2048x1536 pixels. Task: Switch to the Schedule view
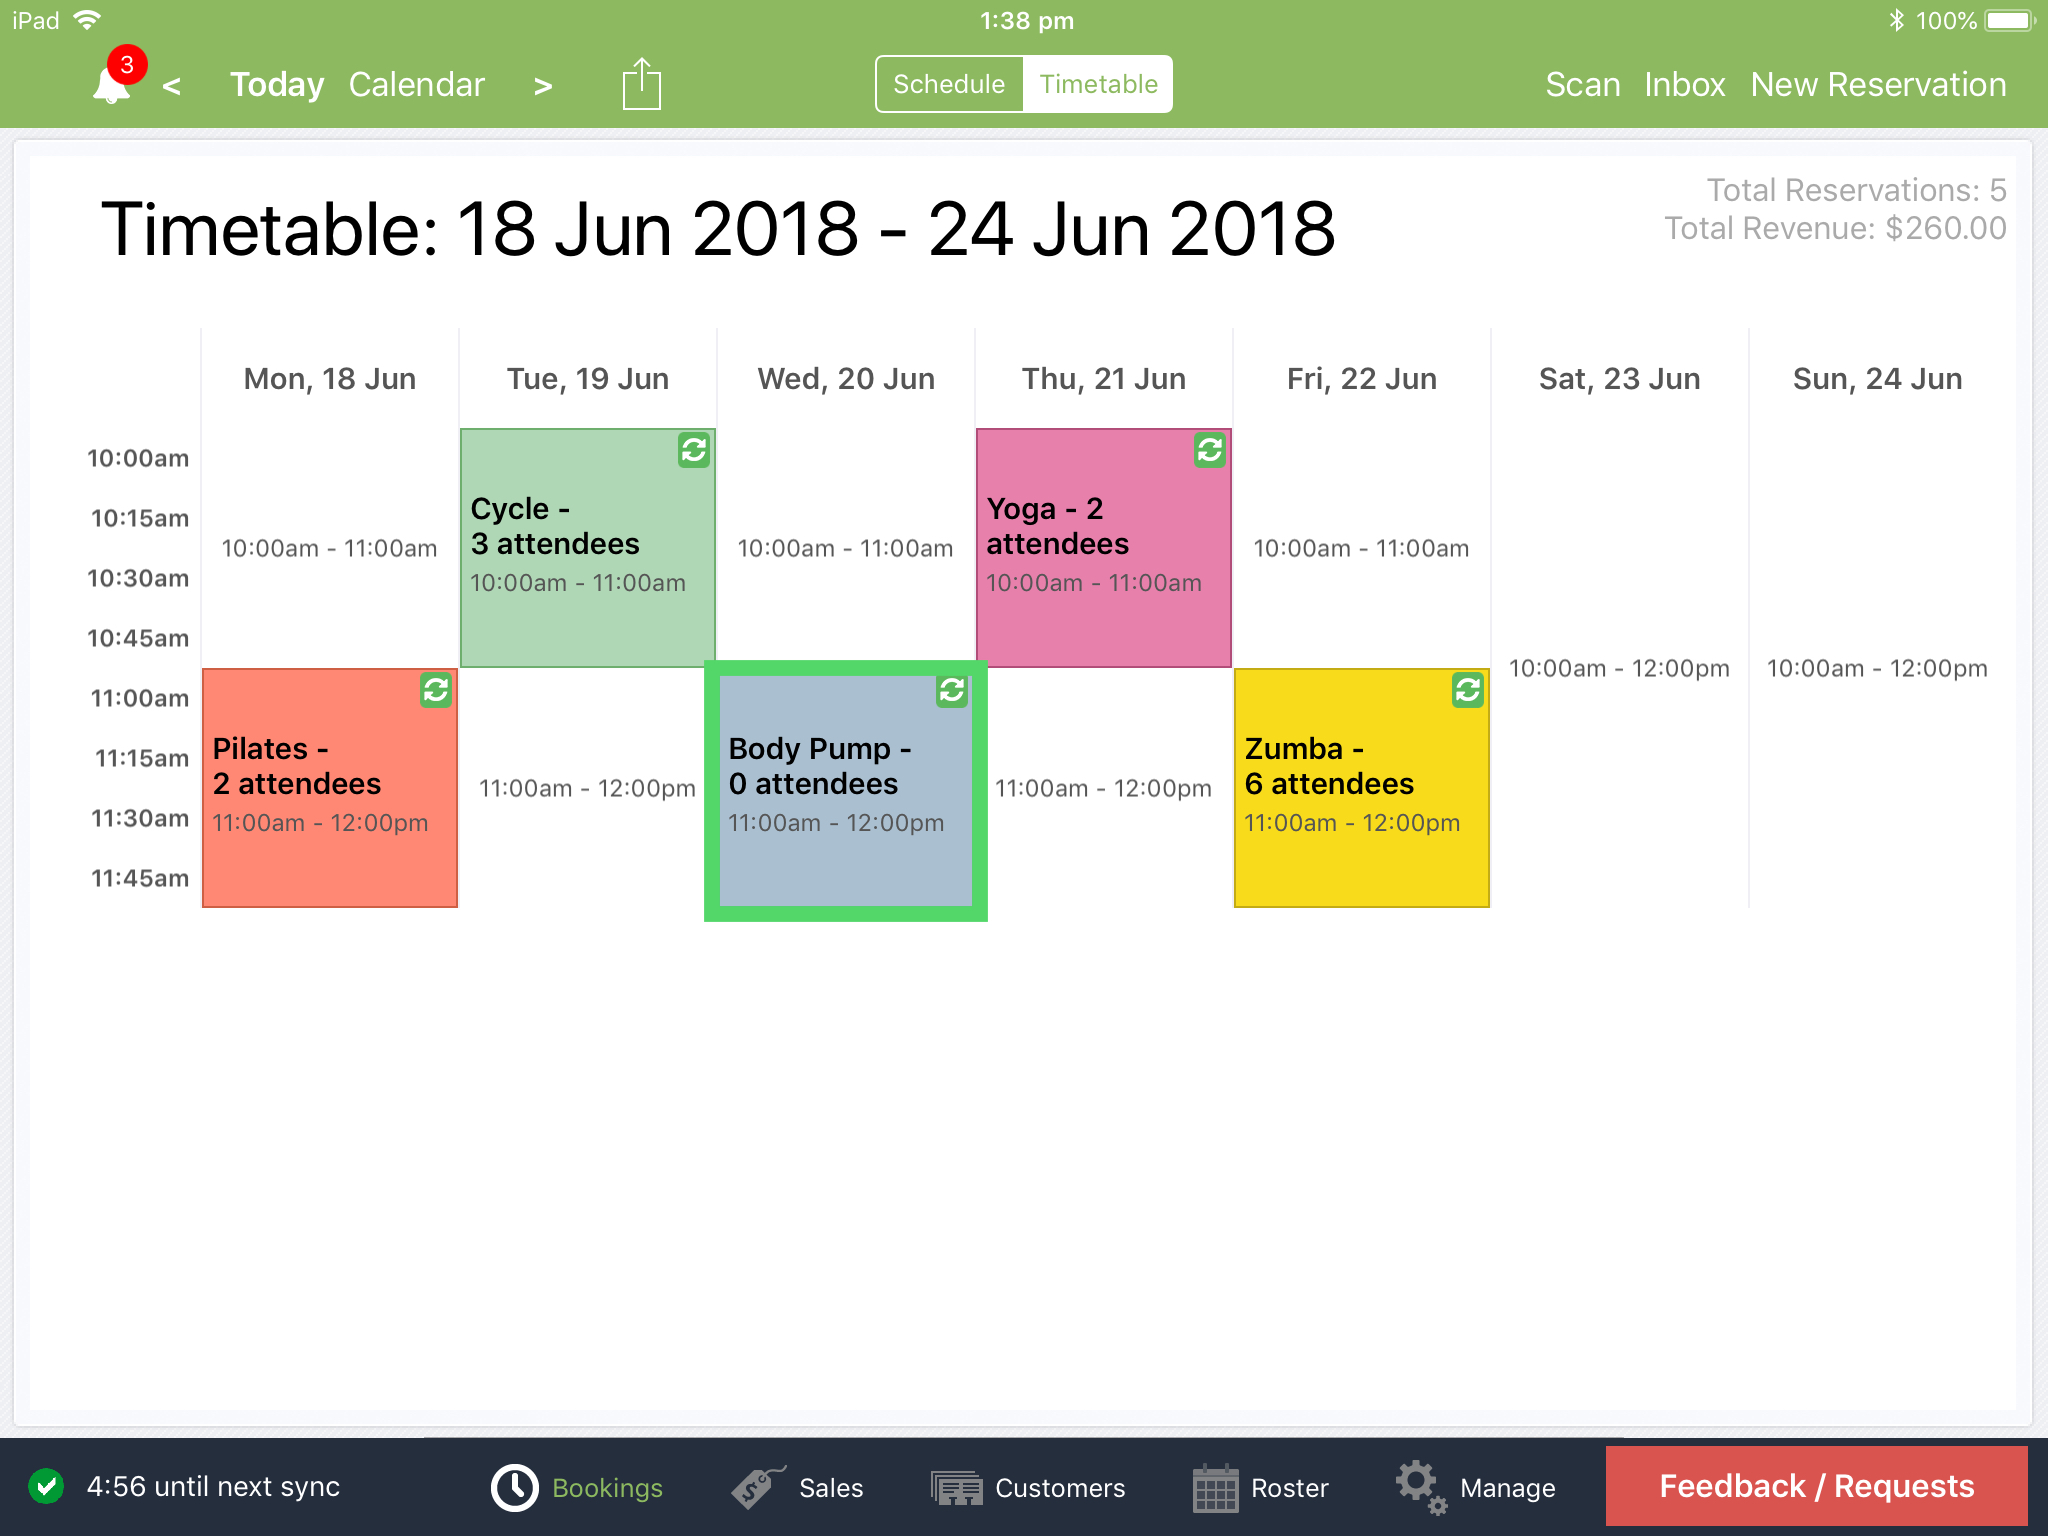tap(948, 84)
